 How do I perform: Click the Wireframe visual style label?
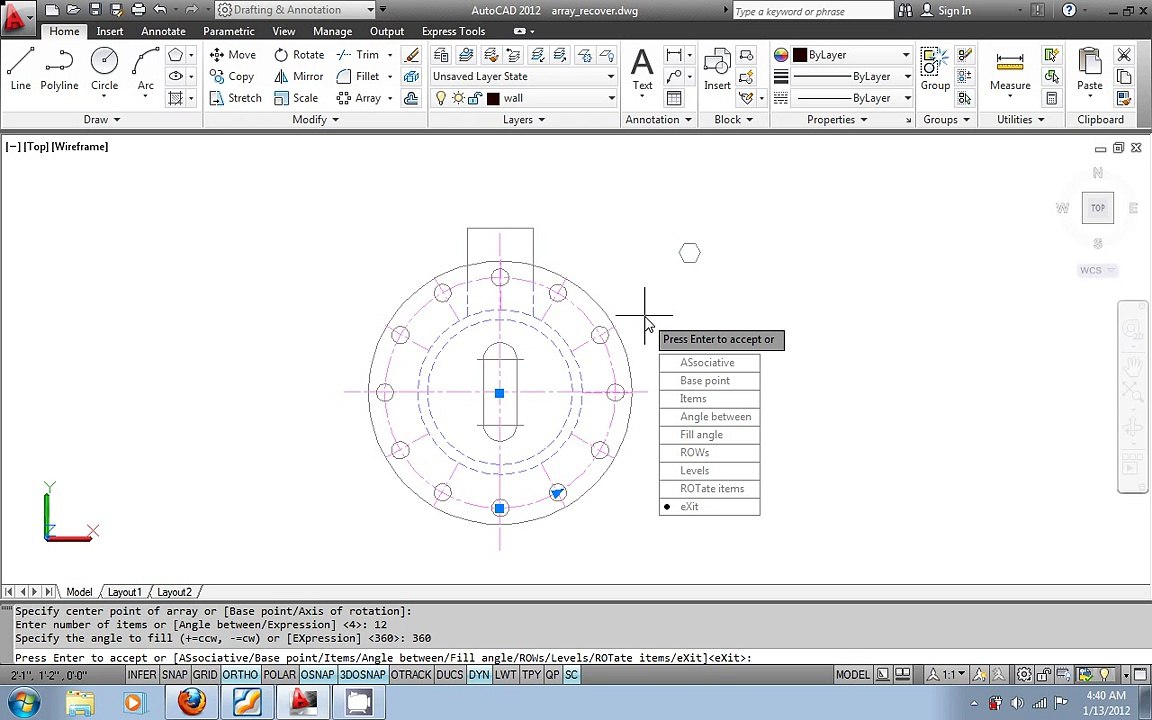[x=80, y=147]
